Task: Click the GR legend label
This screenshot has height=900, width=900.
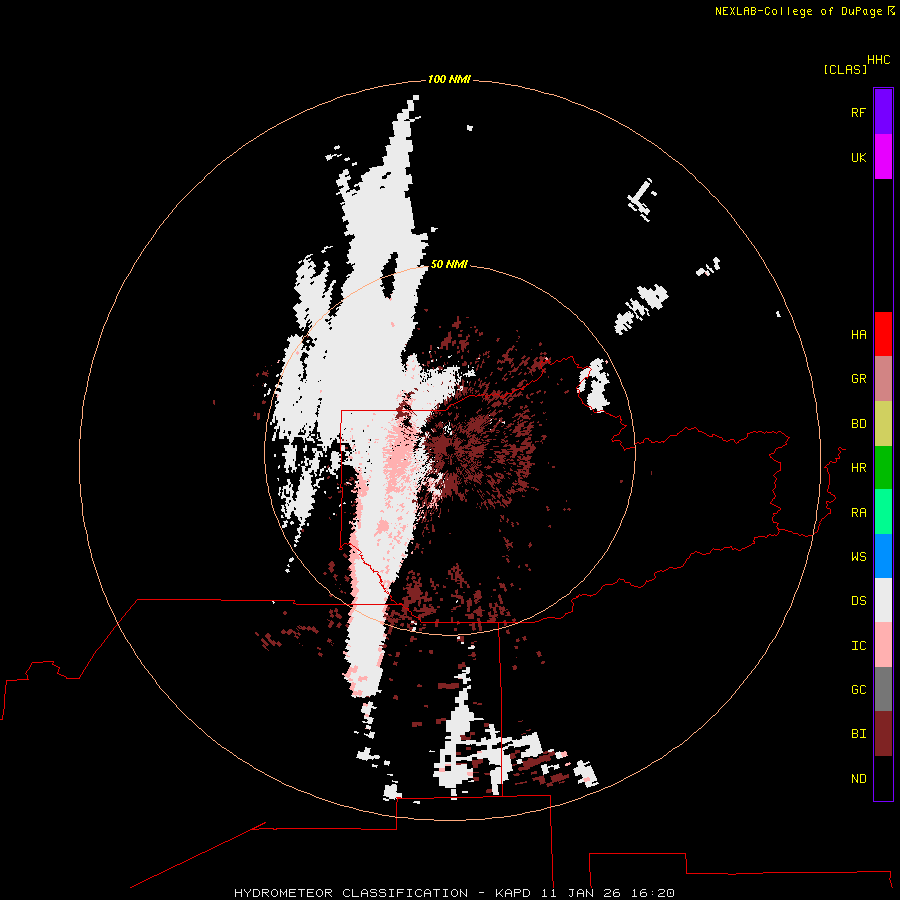Action: point(858,379)
